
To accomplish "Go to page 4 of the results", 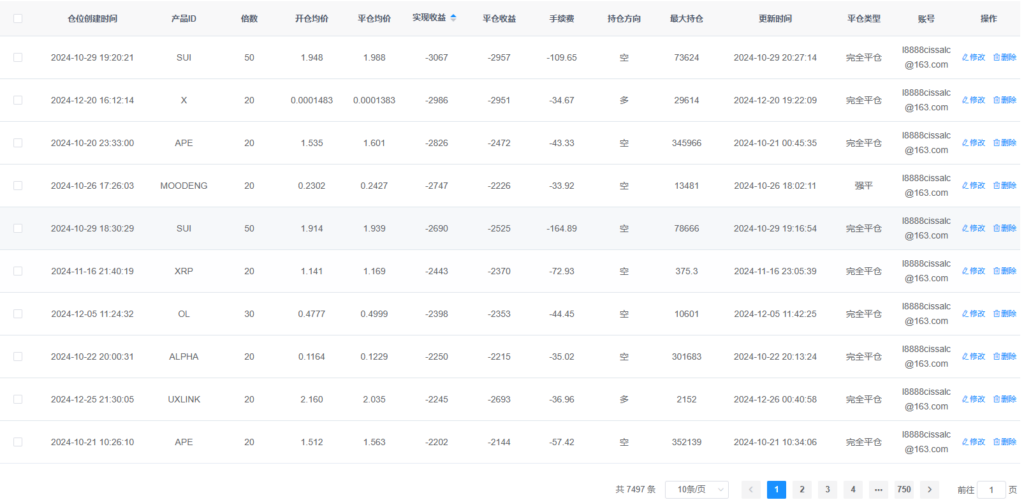I will pos(852,489).
